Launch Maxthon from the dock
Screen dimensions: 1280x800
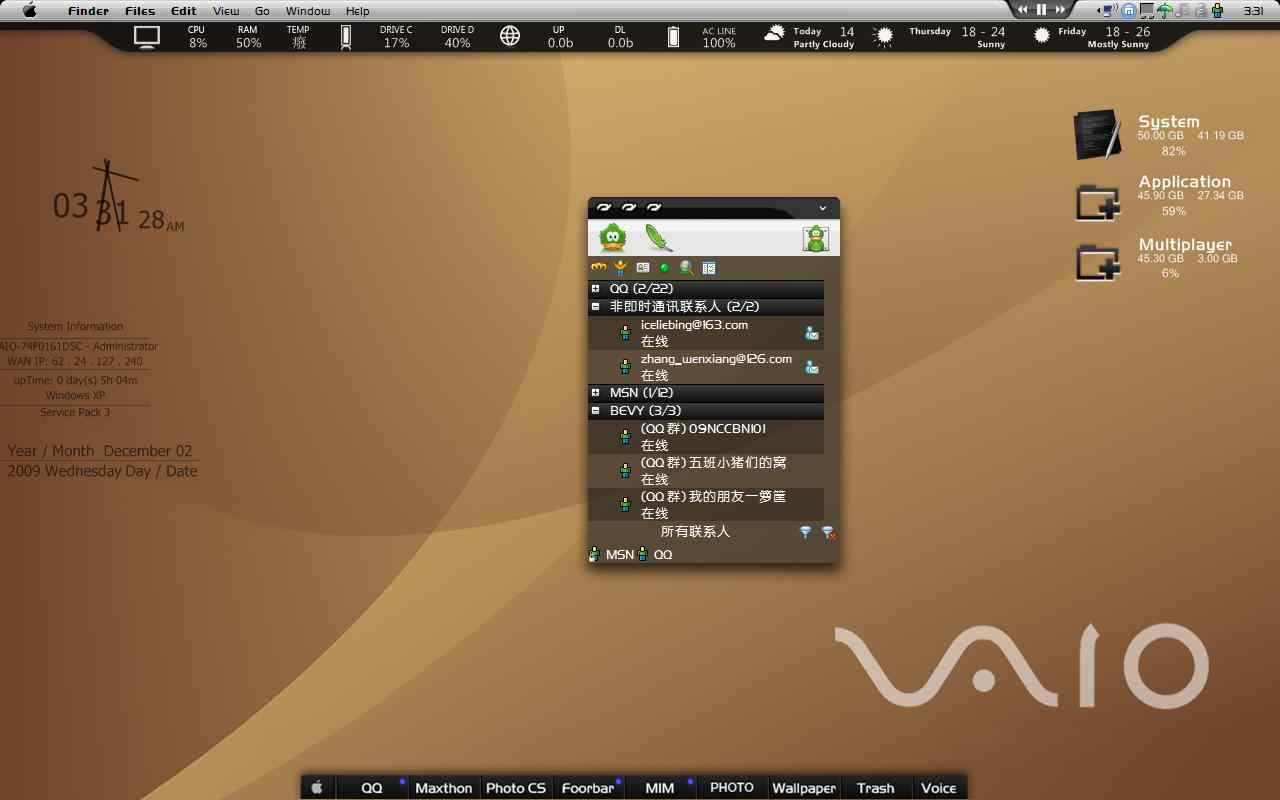pos(444,788)
